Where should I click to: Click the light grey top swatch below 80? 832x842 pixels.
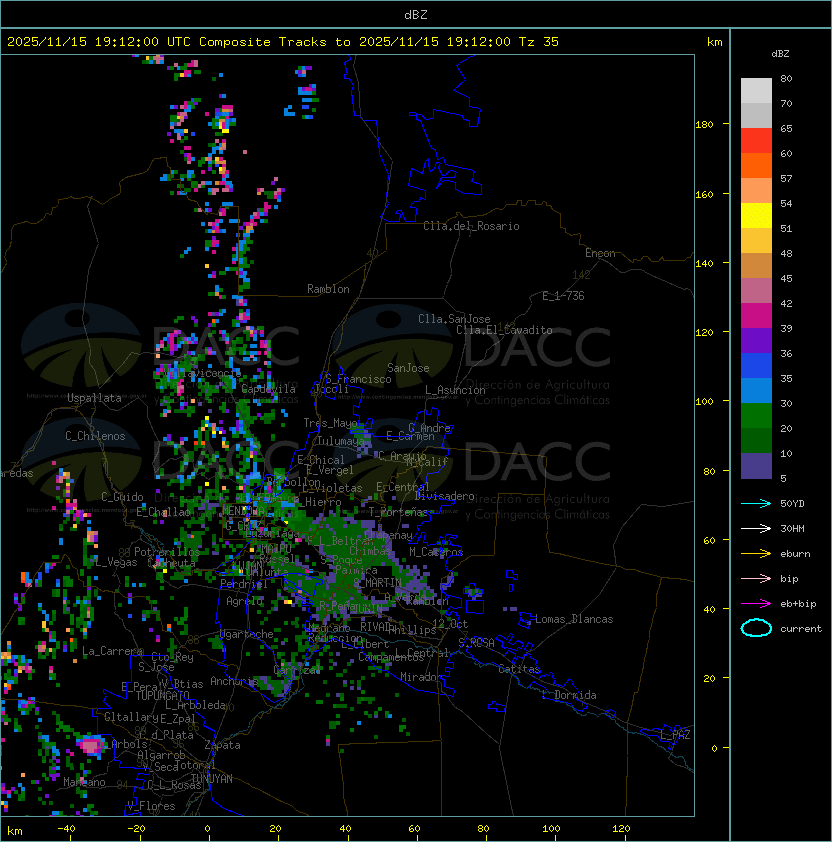pyautogui.click(x=756, y=90)
